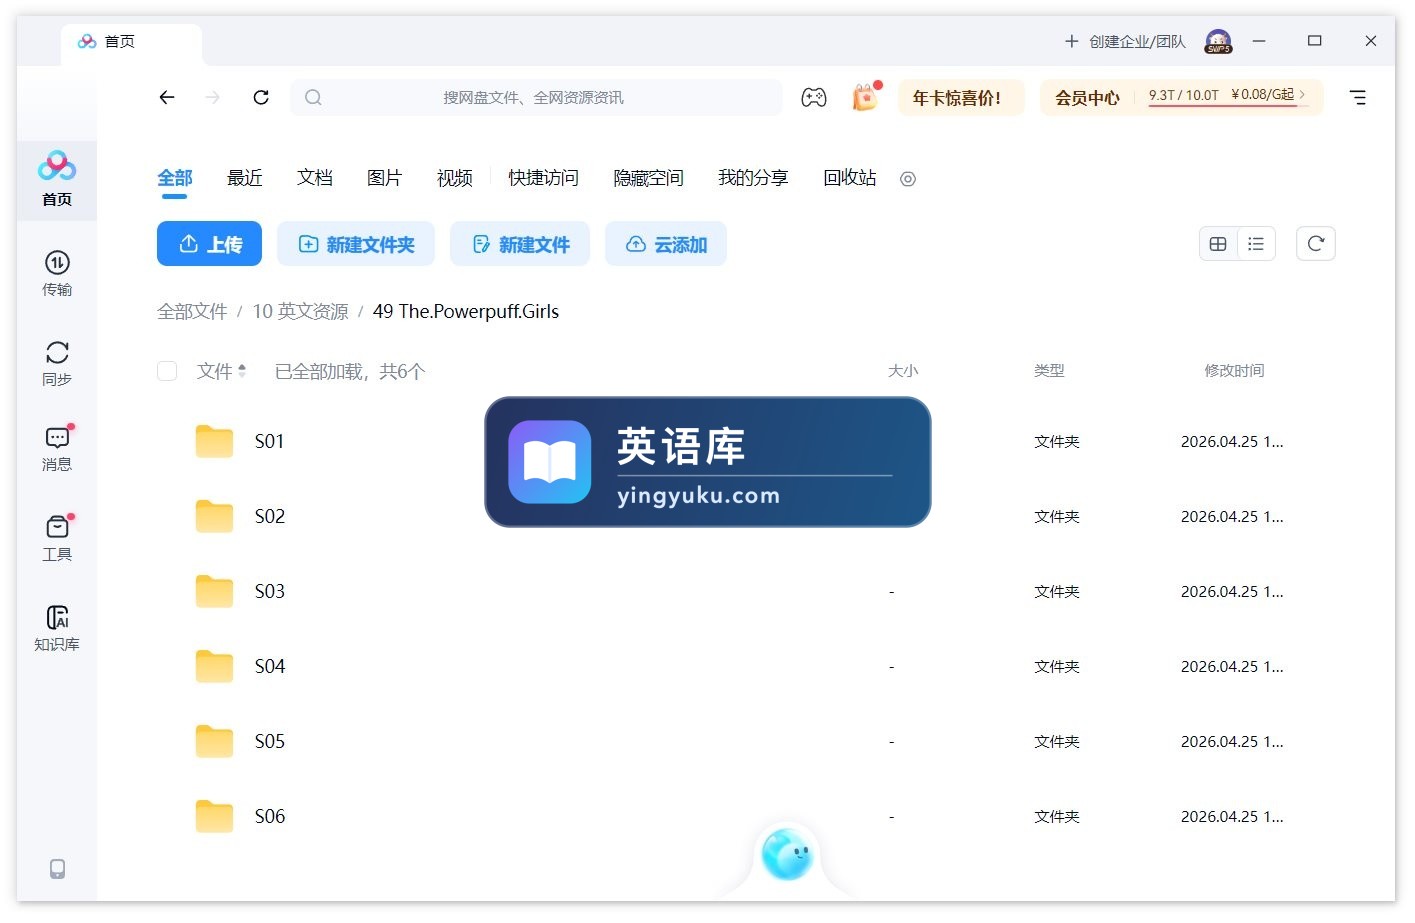The height and width of the screenshot is (923, 1415).
Task: Open the 首页 home sidebar icon
Action: (x=57, y=179)
